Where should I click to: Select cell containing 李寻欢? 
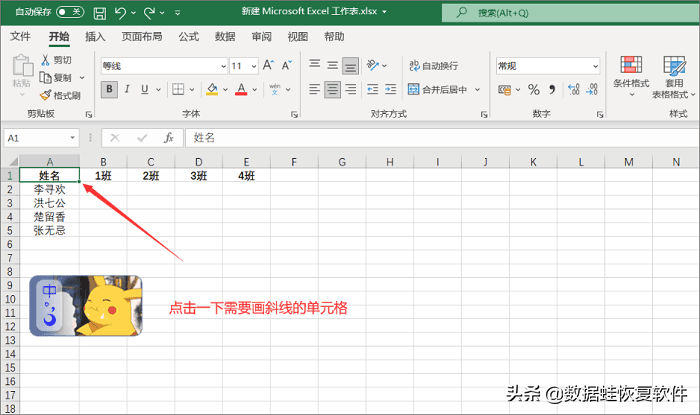coord(50,189)
